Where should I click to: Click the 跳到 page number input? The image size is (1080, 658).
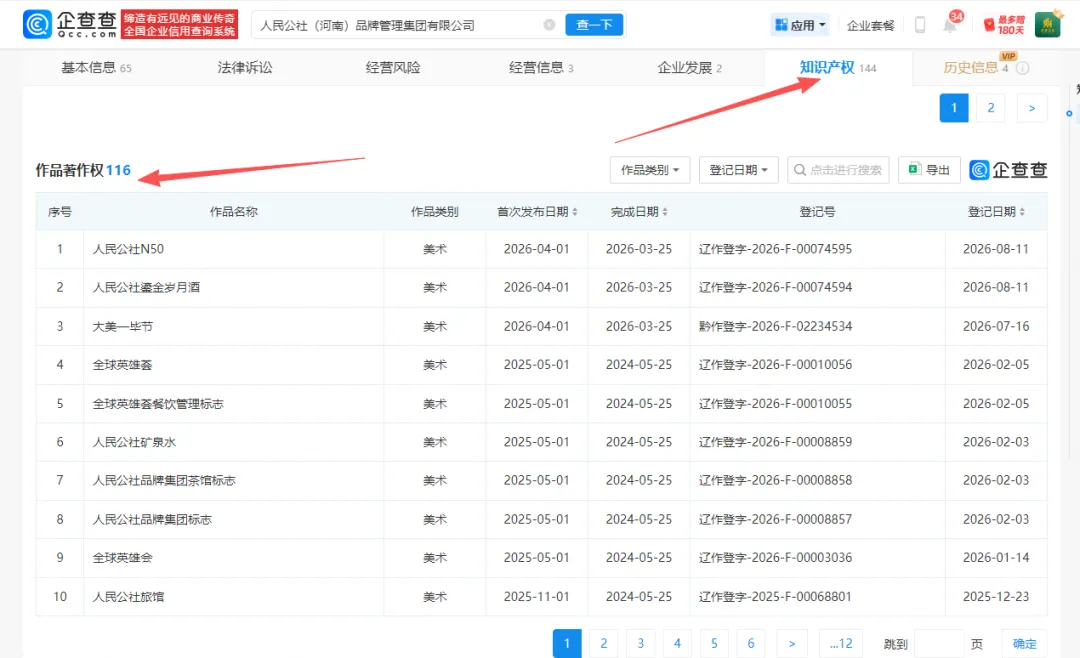click(x=939, y=644)
